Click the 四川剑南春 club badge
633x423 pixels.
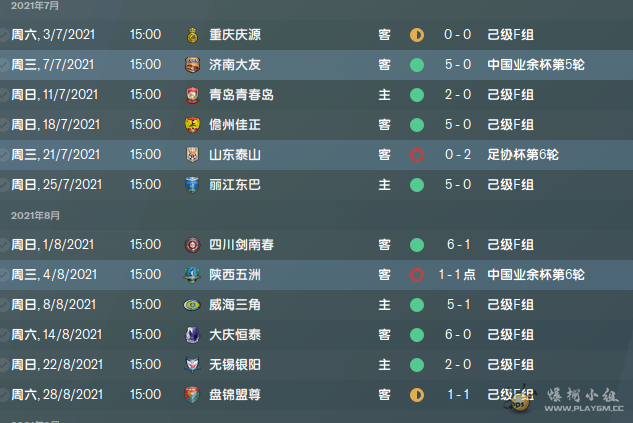tap(192, 245)
